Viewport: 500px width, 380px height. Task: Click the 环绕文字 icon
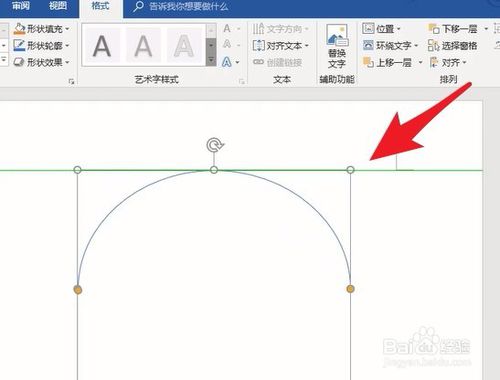click(368, 45)
